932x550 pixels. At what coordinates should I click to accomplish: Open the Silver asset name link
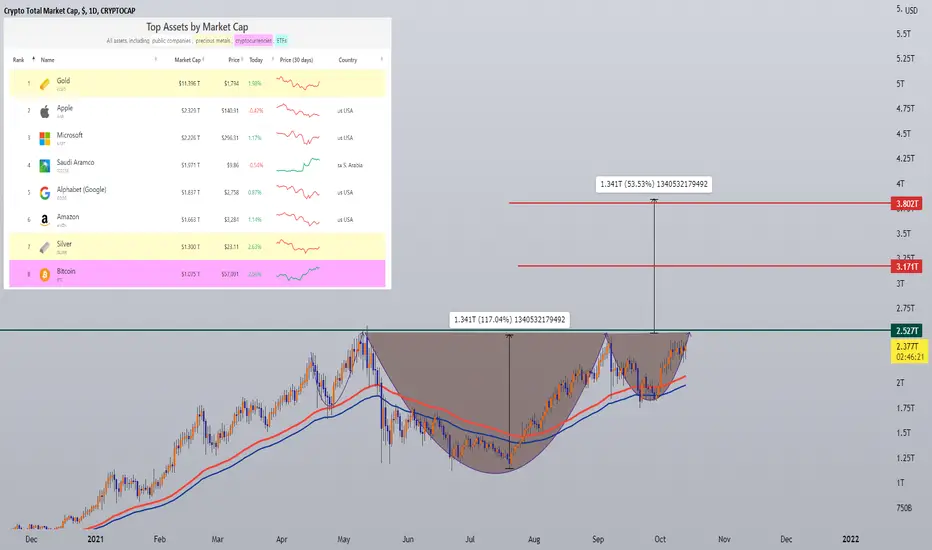(64, 244)
